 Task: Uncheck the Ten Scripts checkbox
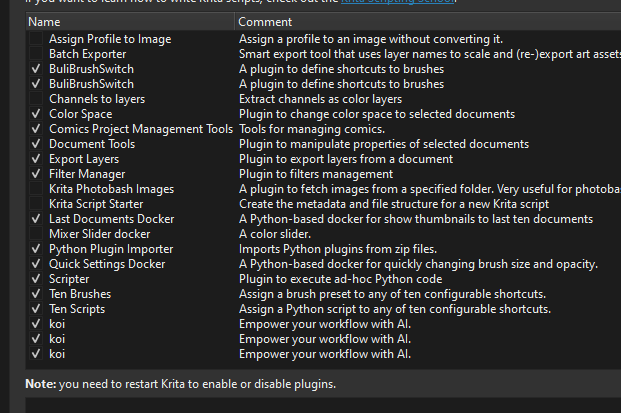point(36,309)
